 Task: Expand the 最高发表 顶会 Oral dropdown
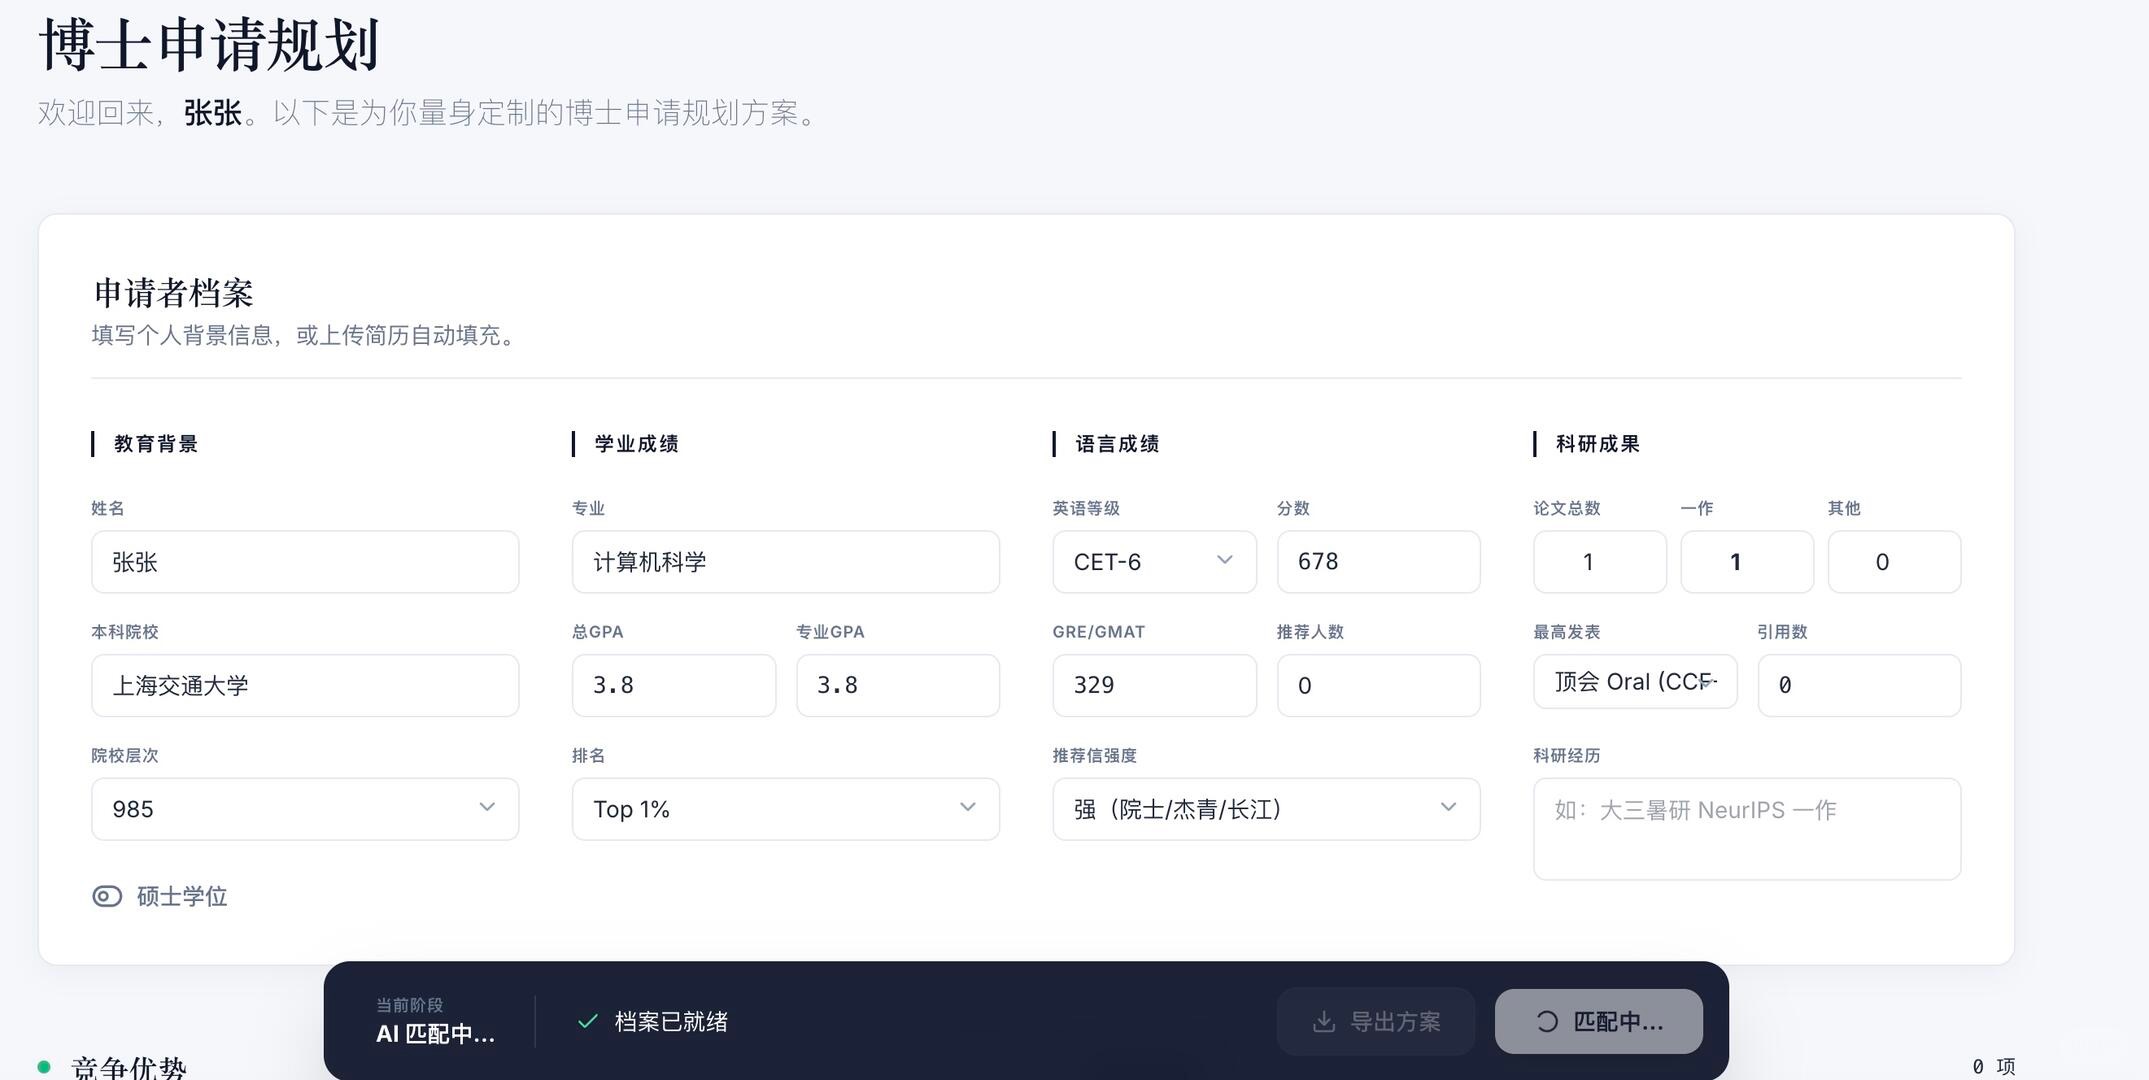tap(1634, 682)
